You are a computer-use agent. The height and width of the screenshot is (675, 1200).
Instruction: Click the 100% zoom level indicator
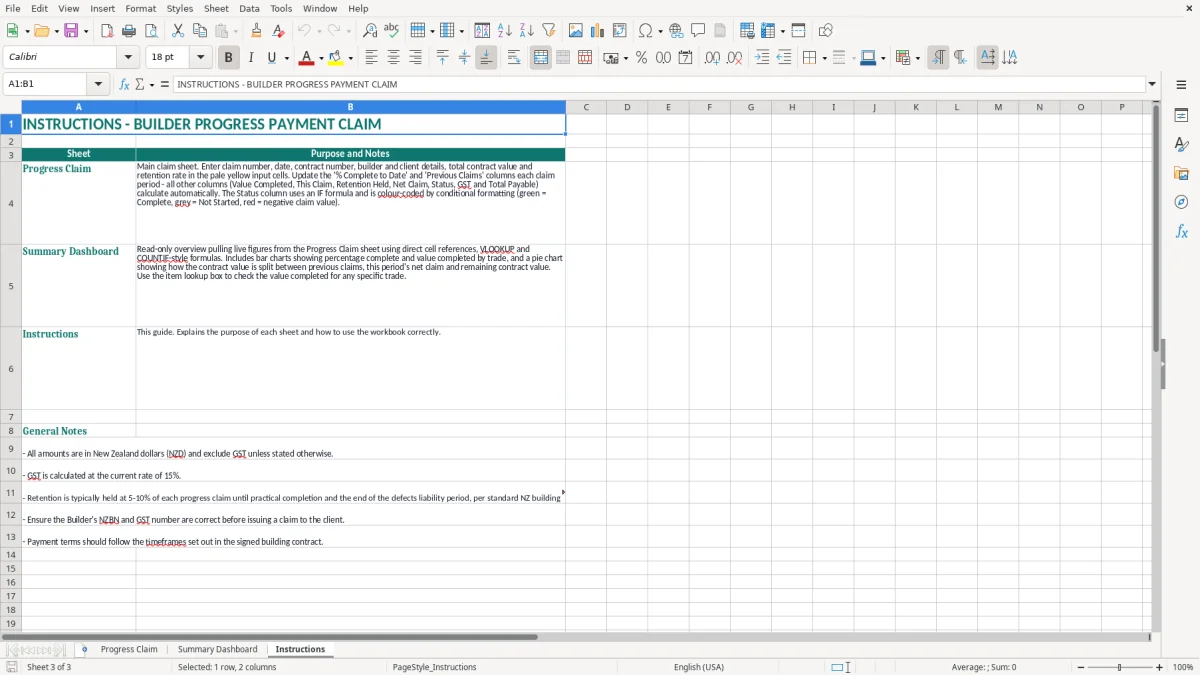pos(1183,667)
